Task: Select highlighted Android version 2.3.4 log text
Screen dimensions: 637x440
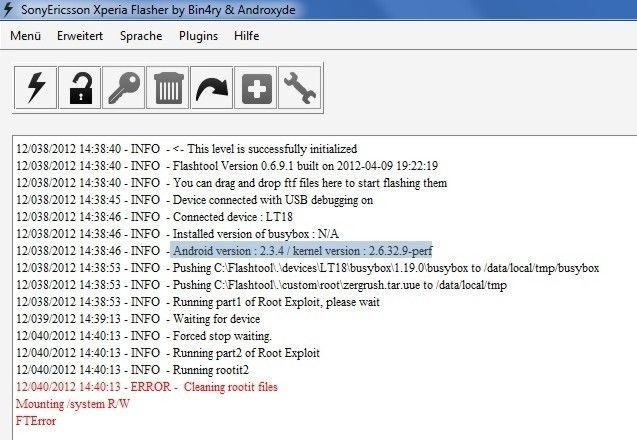Action: coord(301,251)
